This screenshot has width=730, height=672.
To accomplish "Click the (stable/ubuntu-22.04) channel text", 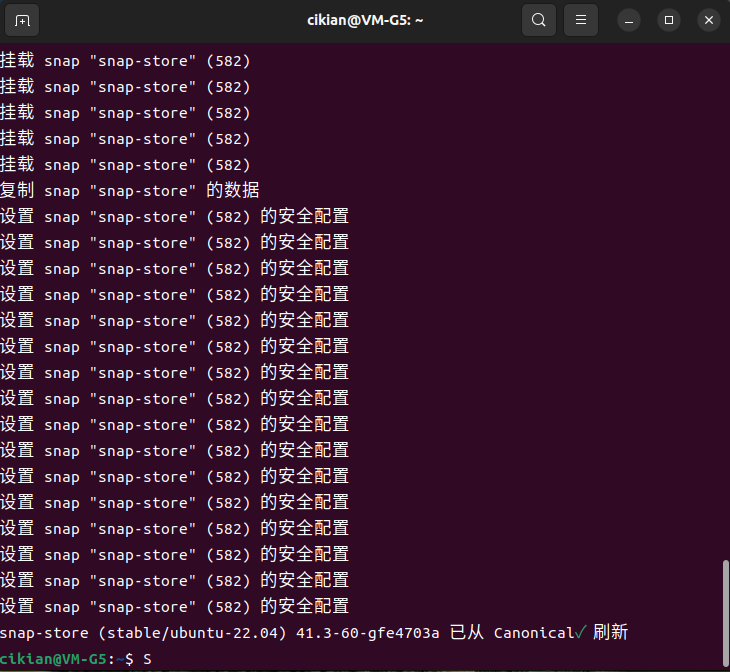I will click(x=192, y=633).
